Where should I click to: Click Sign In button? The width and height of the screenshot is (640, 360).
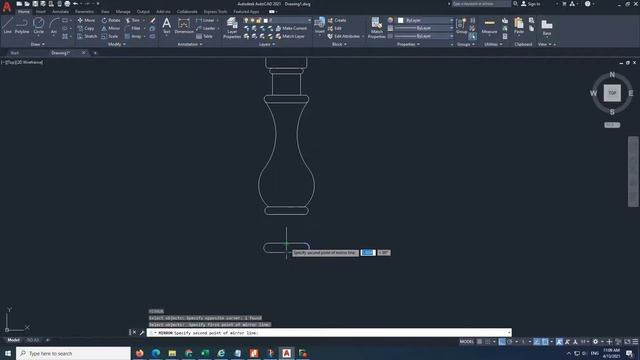pyautogui.click(x=531, y=4)
